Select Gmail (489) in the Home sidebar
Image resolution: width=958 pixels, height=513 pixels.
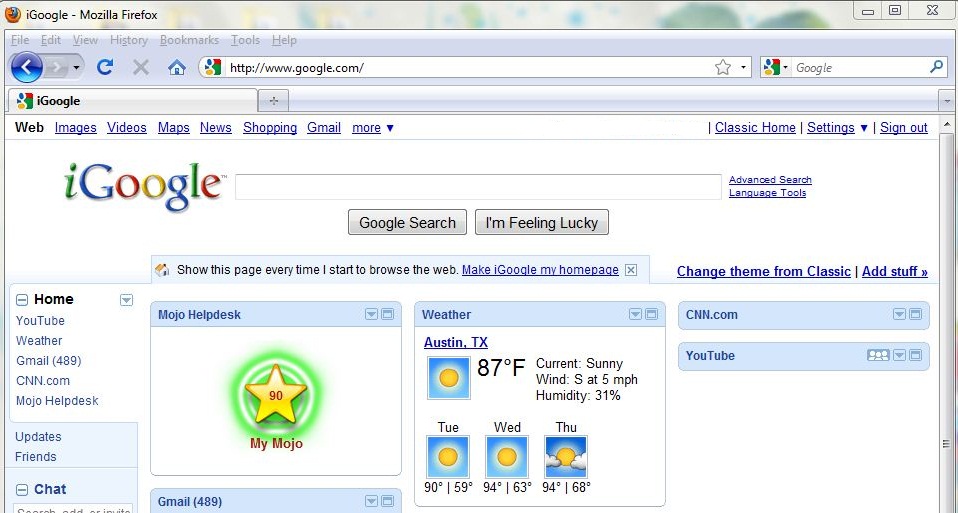click(49, 360)
